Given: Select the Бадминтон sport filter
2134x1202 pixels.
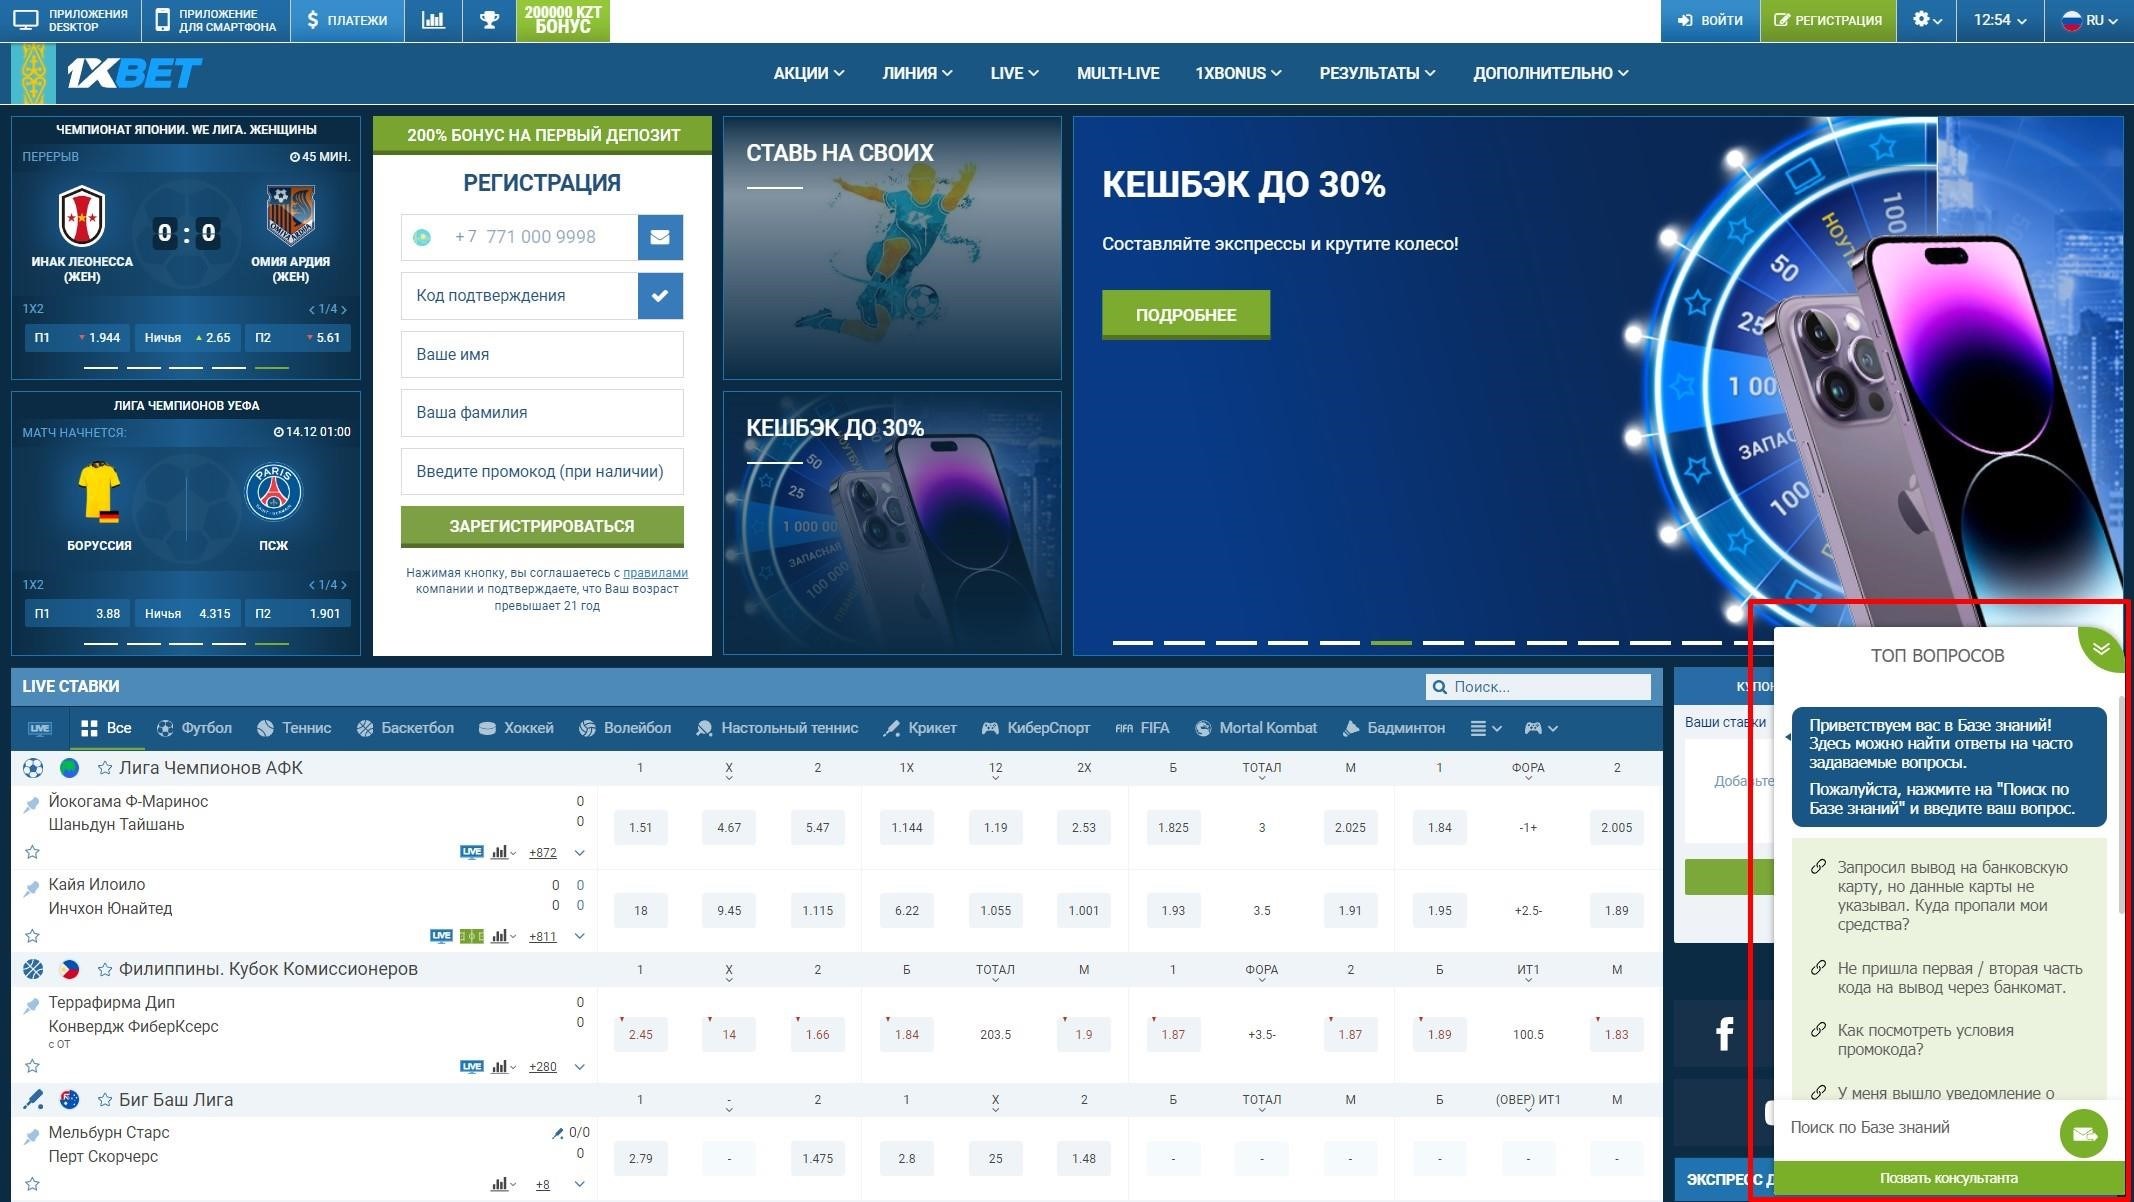Looking at the screenshot, I should point(1394,728).
